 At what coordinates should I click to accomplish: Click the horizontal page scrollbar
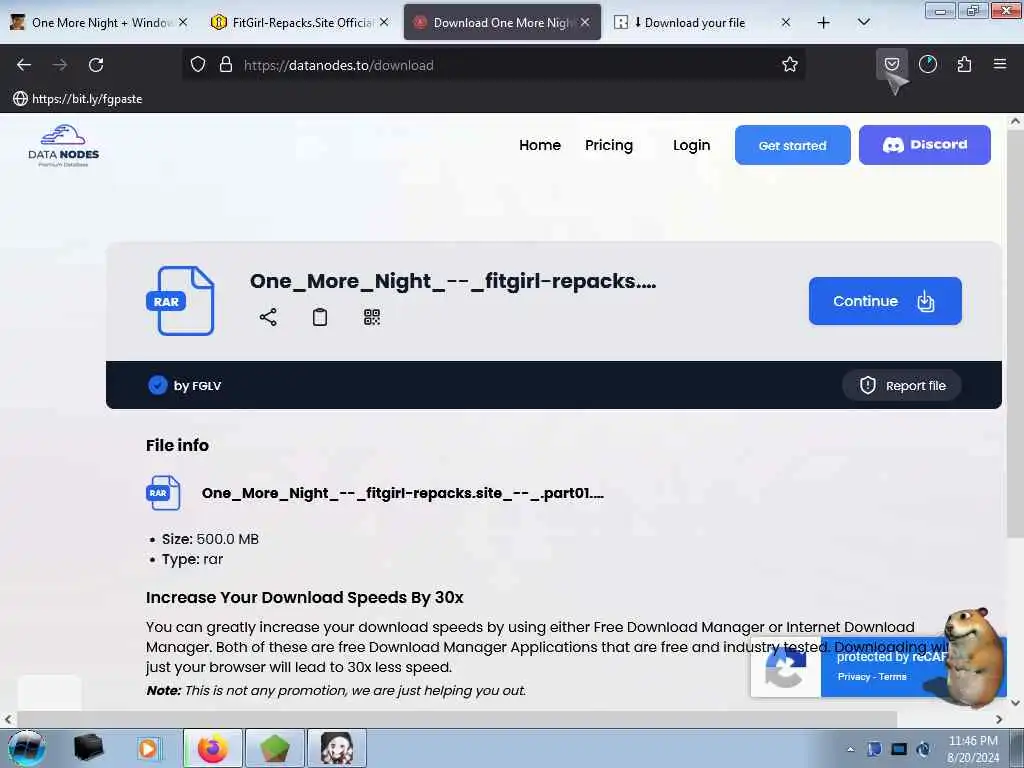coord(457,719)
